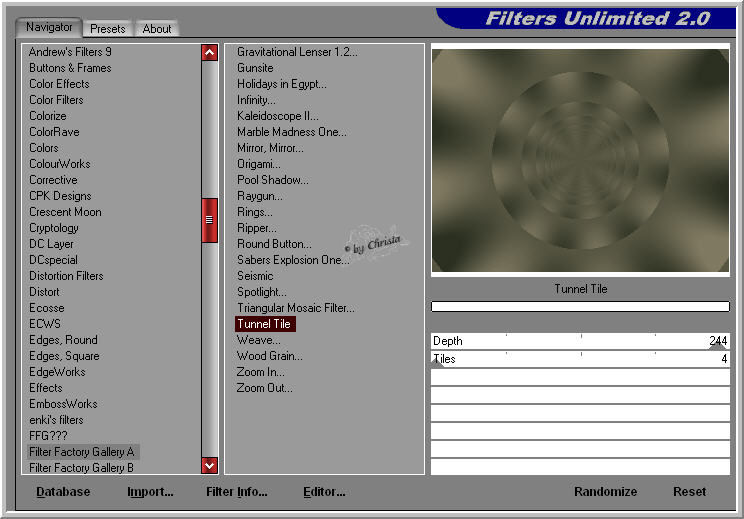Viewport: 744px width, 519px height.
Task: Open Filter Info...
Action: 236,491
